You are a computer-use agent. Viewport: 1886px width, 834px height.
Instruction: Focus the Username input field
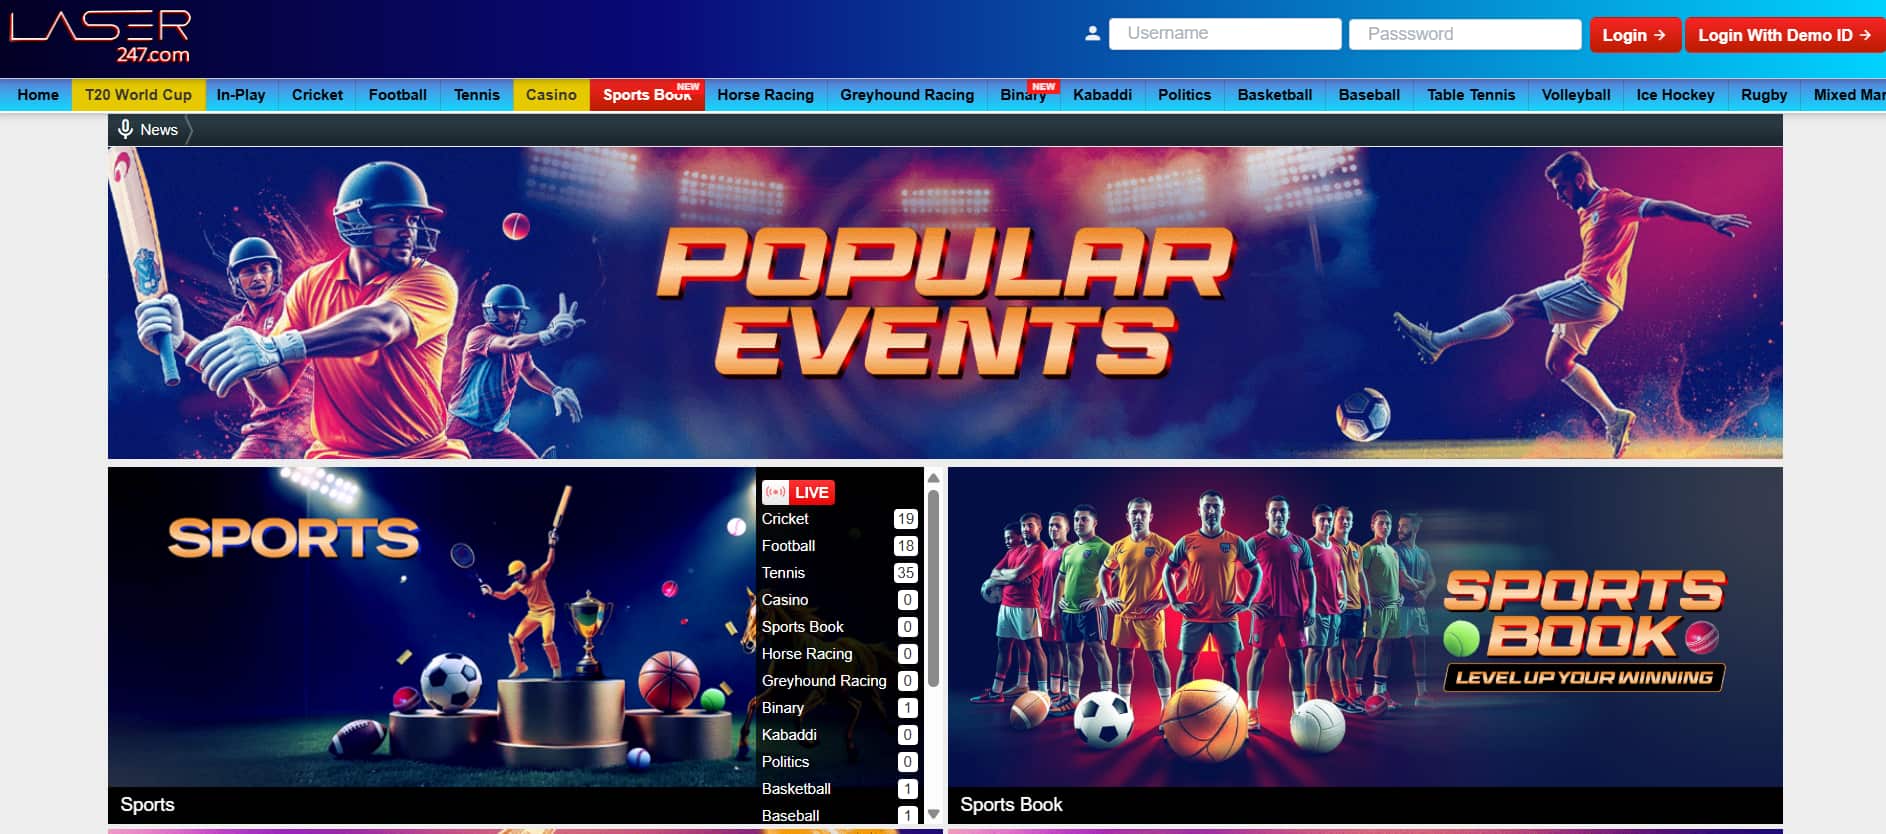click(1225, 33)
